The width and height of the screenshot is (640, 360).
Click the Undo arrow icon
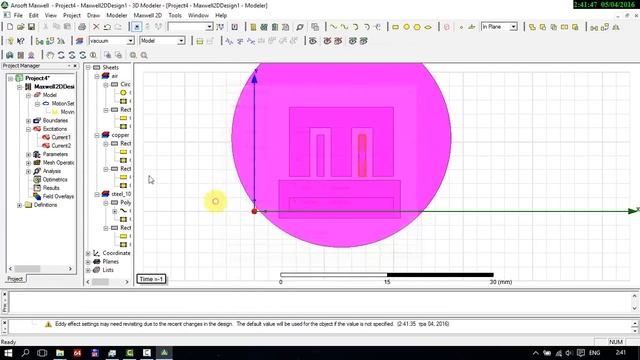click(x=107, y=27)
